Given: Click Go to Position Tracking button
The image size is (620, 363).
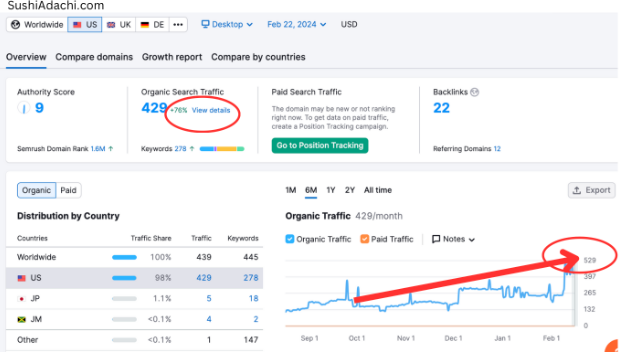Looking at the screenshot, I should 320,146.
